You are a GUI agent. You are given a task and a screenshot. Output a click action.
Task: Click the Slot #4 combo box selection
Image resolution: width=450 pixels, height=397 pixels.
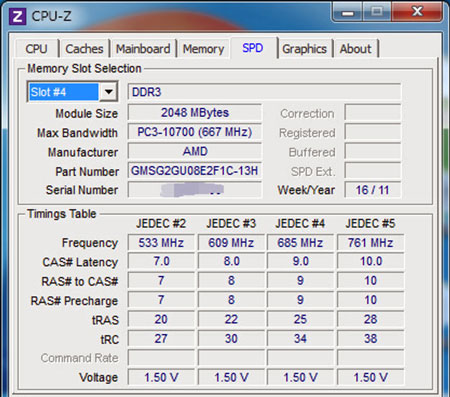(x=64, y=91)
